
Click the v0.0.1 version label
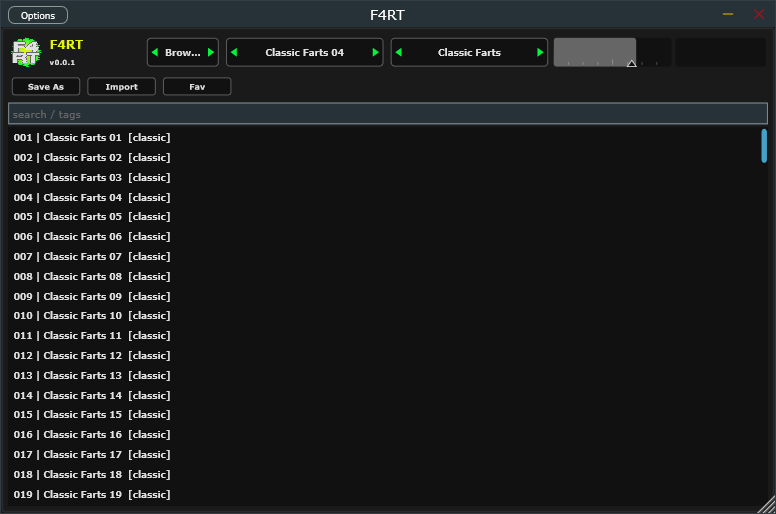click(62, 62)
